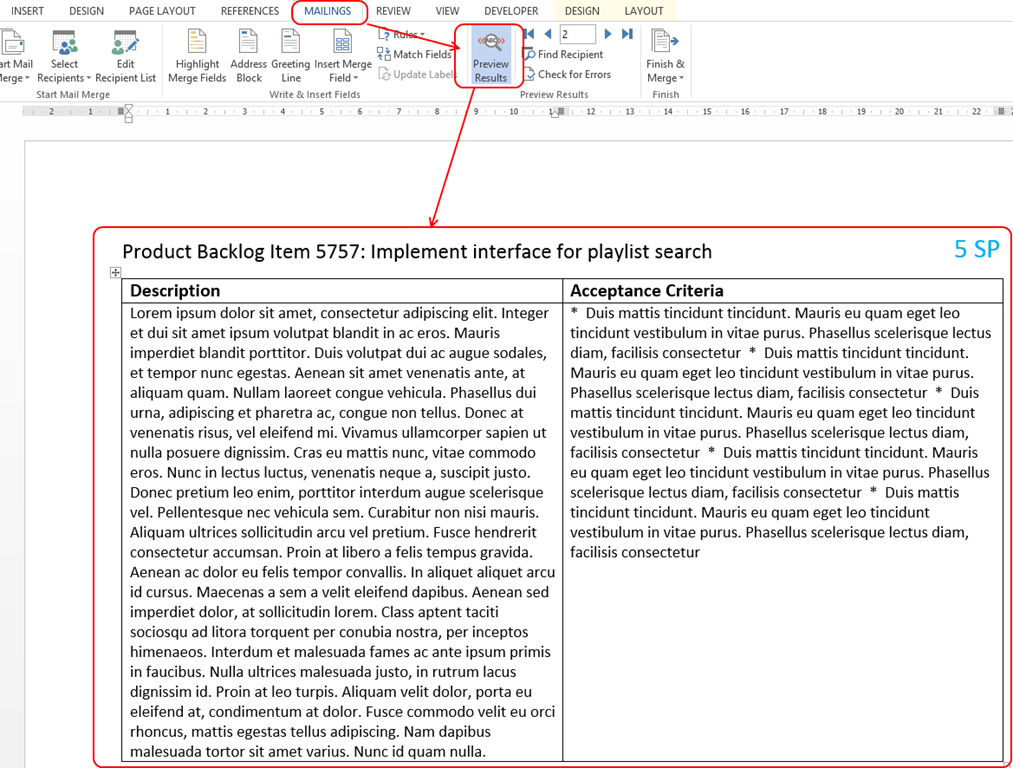Insert an Address Block
Viewport: 1013px width, 768px height.
click(x=248, y=55)
